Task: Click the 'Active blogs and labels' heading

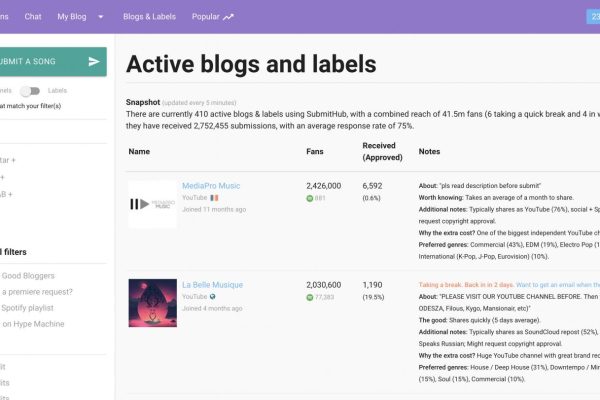Action: coord(251,64)
